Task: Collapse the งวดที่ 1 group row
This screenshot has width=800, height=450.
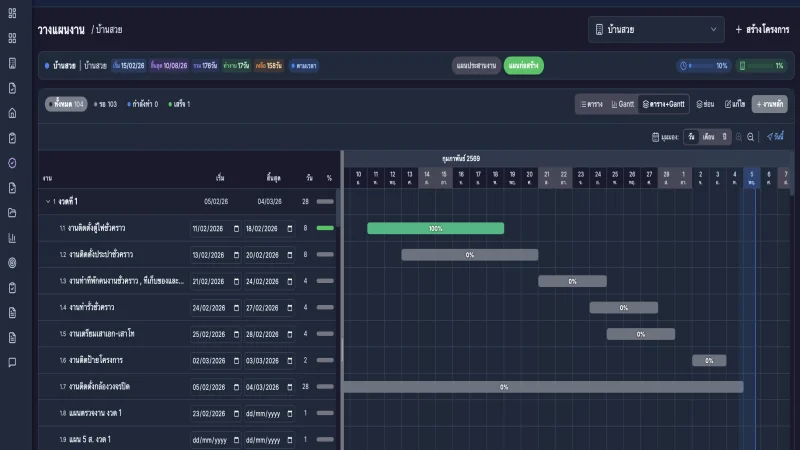Action: (x=47, y=201)
